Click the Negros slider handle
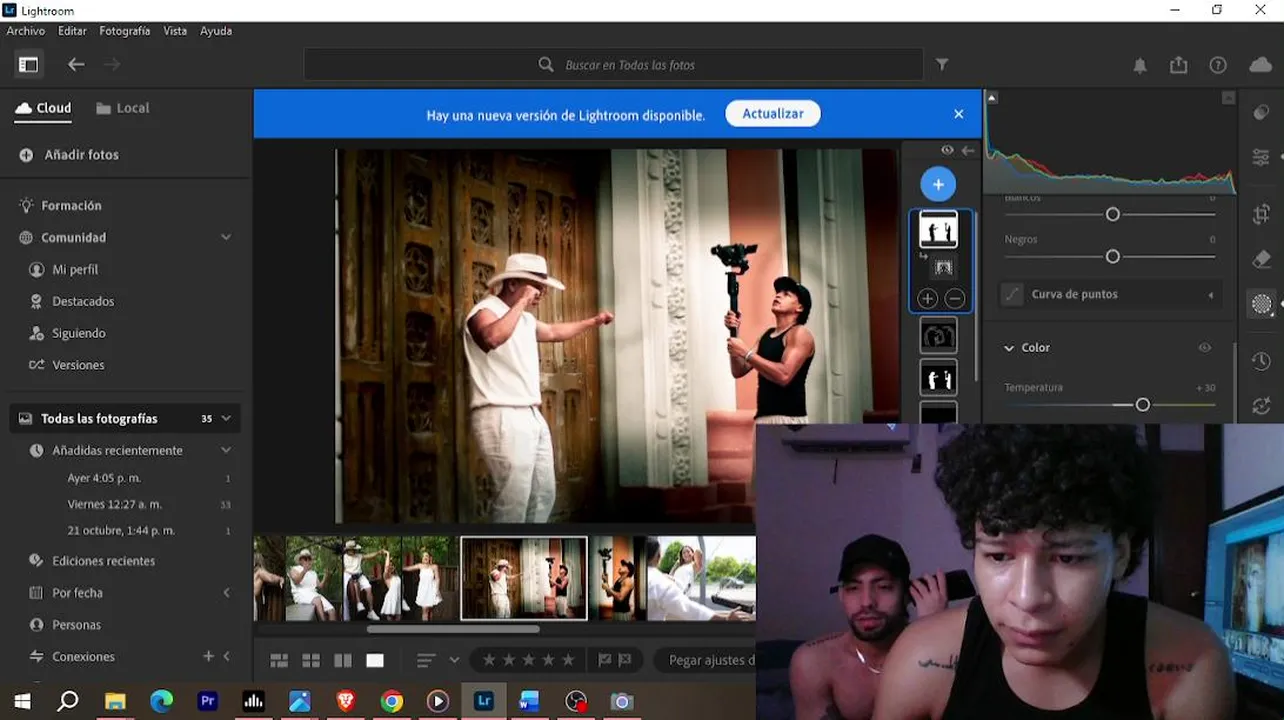This screenshot has height=720, width=1284. coord(1112,257)
